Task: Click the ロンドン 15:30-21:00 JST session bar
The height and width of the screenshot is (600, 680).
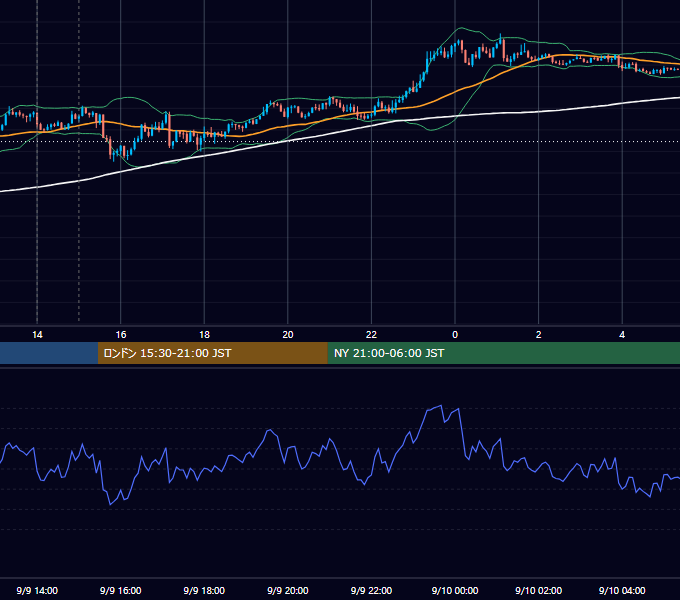Action: pos(212,353)
